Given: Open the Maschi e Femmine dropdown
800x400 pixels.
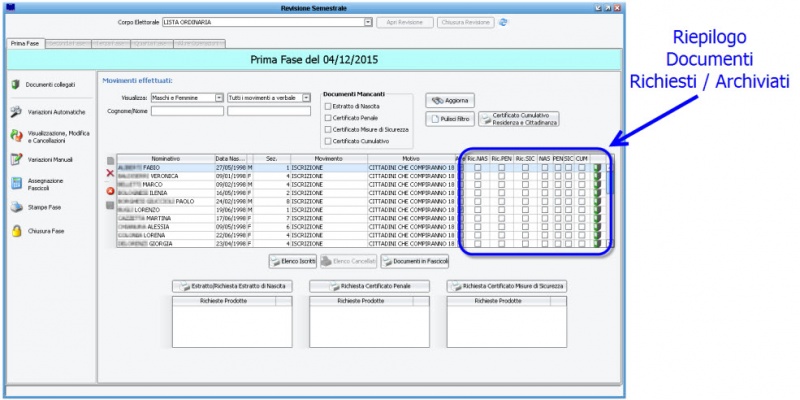Looking at the screenshot, I should coord(219,98).
